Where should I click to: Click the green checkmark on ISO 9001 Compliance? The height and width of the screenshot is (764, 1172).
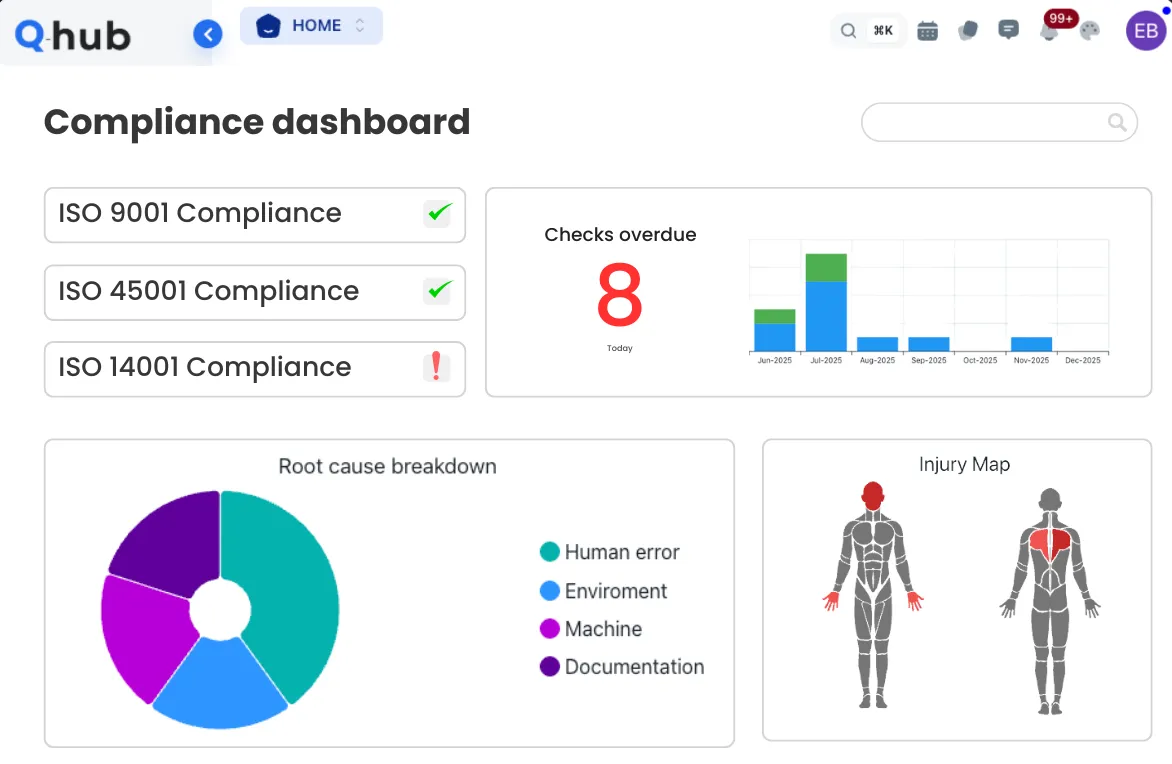click(x=437, y=213)
